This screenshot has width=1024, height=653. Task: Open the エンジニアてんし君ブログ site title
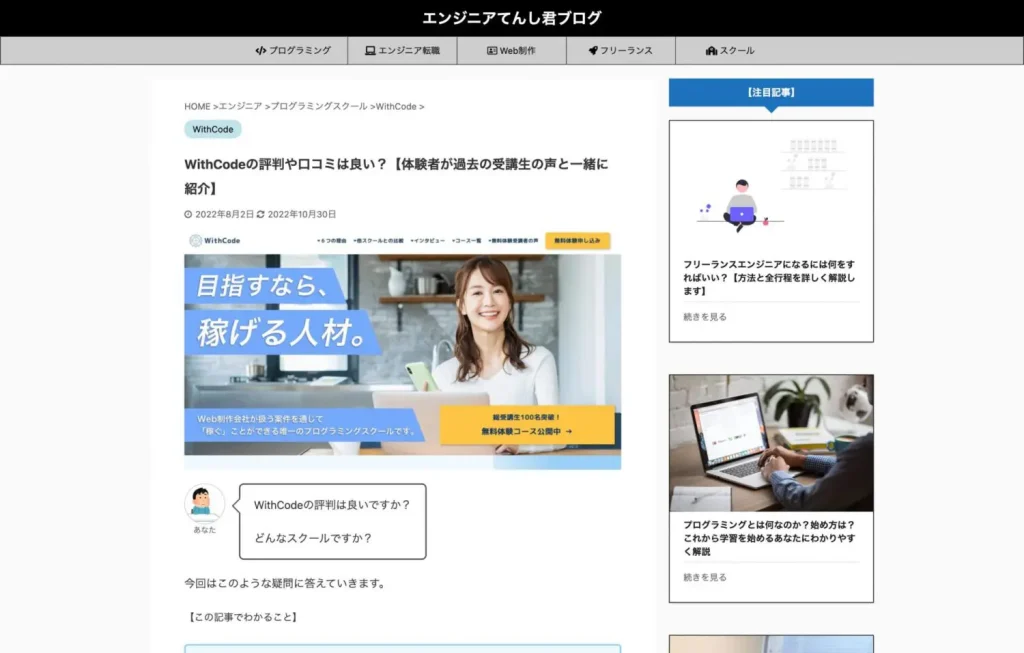(x=512, y=18)
